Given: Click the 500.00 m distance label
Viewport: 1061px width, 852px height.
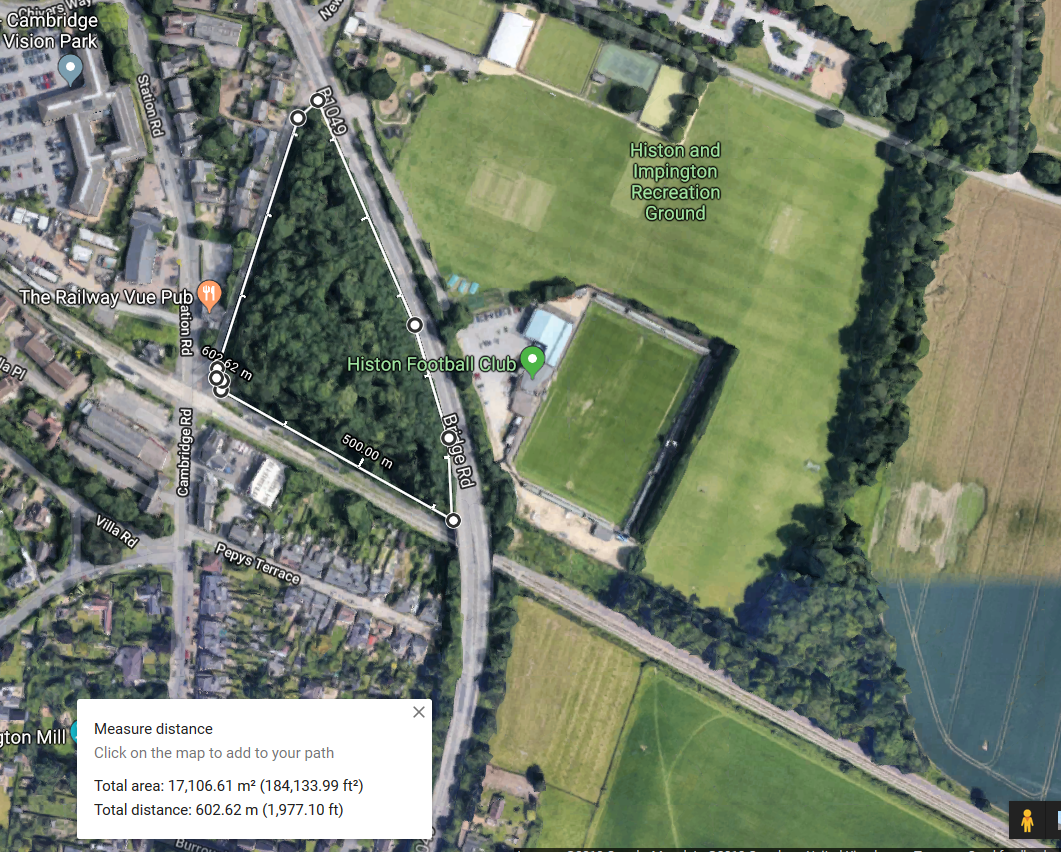Looking at the screenshot, I should pyautogui.click(x=367, y=451).
